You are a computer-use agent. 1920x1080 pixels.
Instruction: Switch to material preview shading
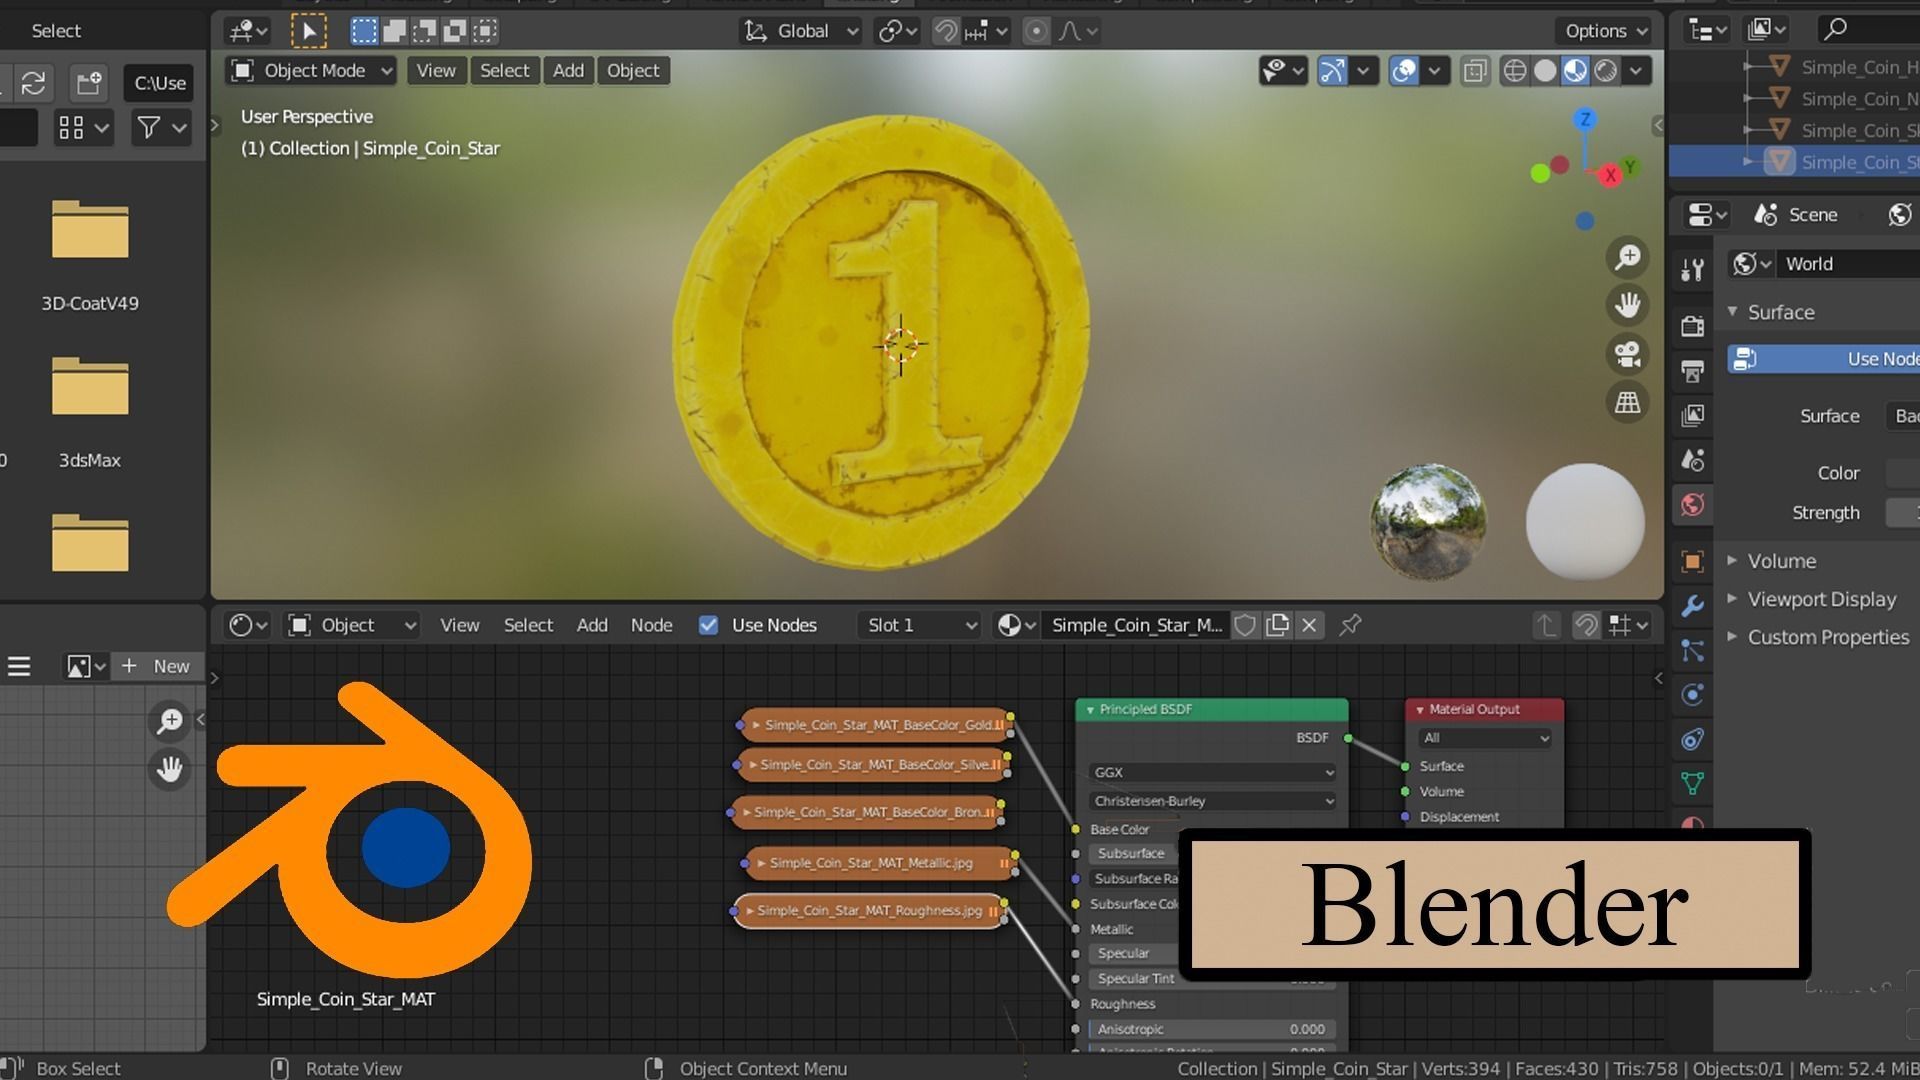[1575, 71]
